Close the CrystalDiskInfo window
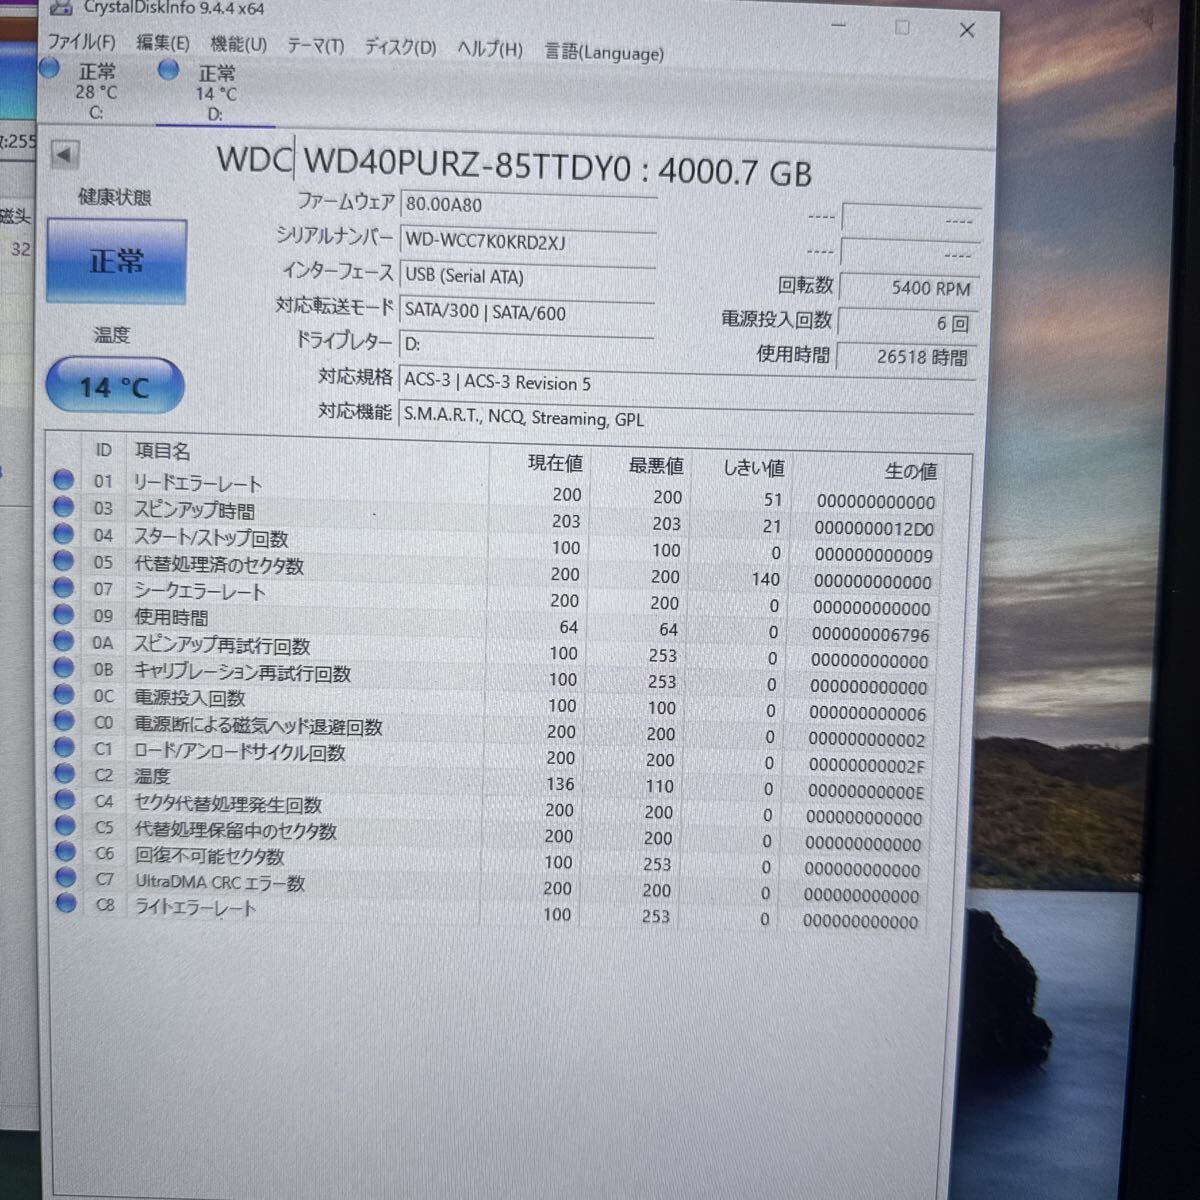Image resolution: width=1200 pixels, height=1200 pixels. (x=967, y=31)
